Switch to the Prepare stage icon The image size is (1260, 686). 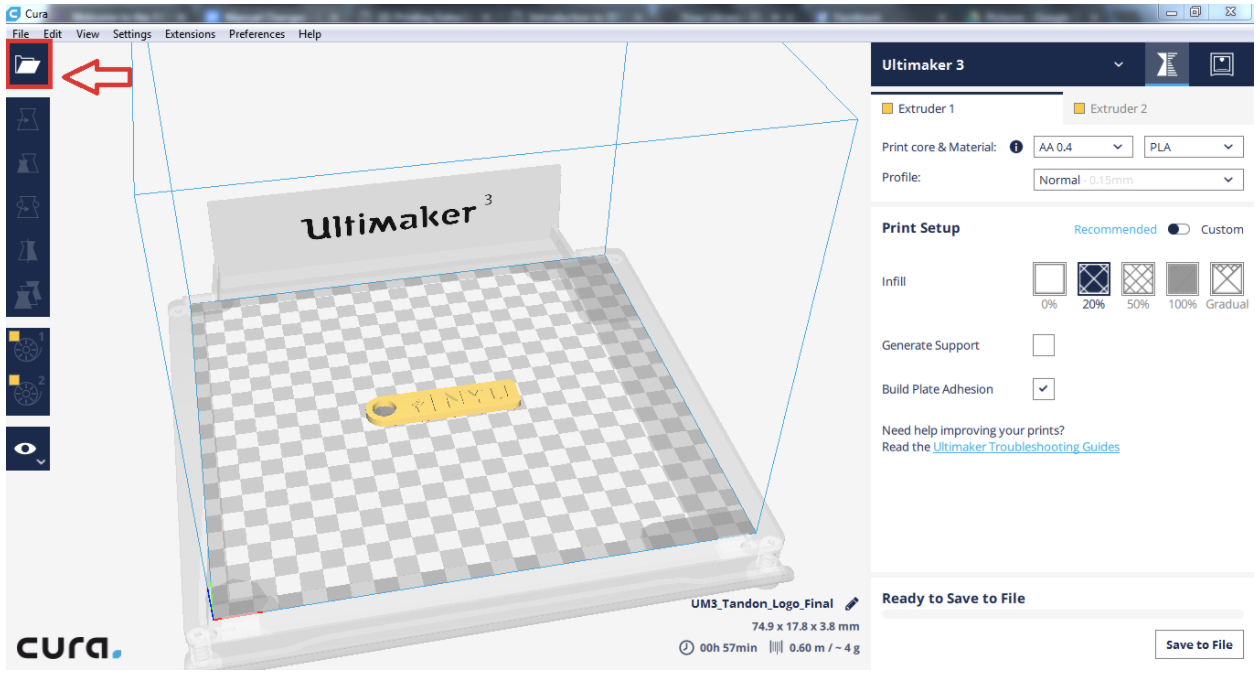coord(1167,65)
